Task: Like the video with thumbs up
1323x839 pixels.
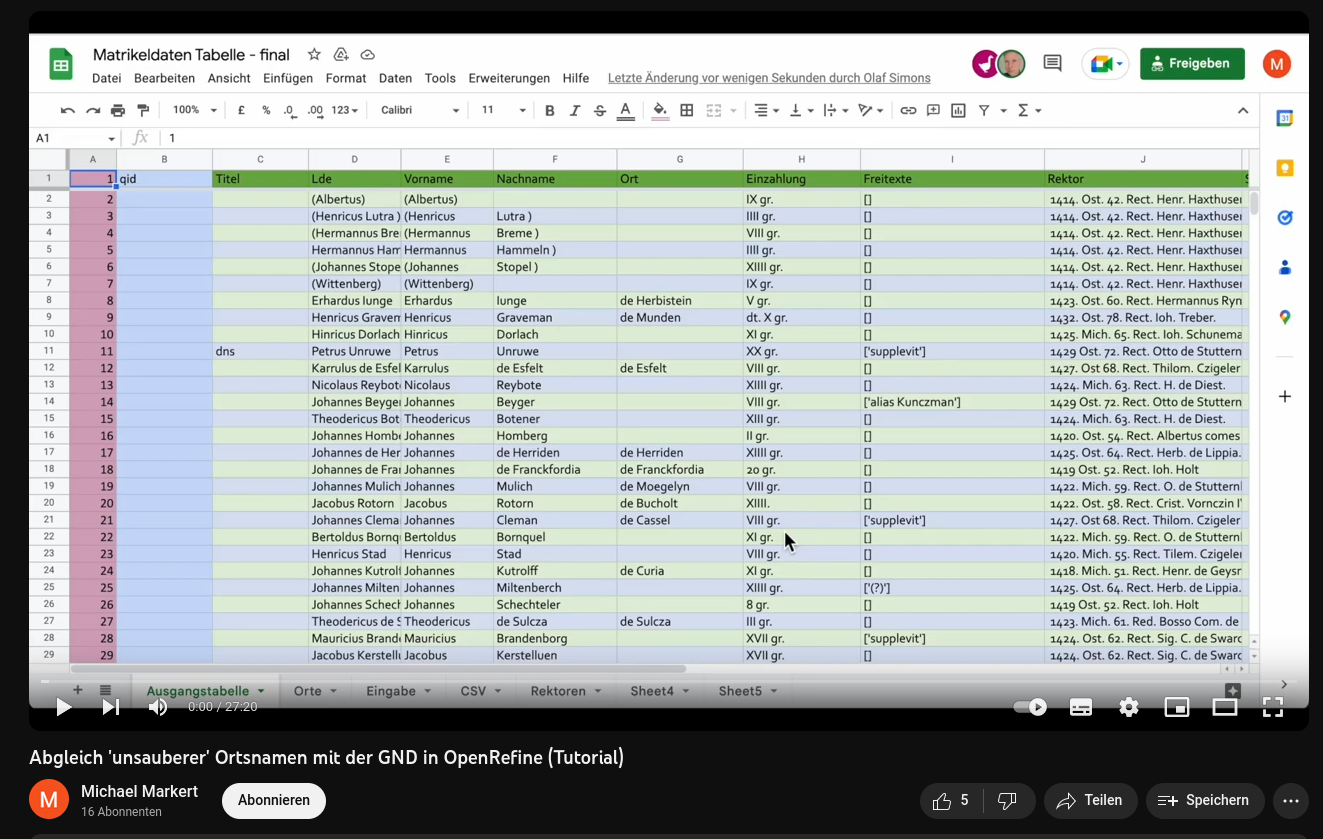Action: [x=951, y=801]
